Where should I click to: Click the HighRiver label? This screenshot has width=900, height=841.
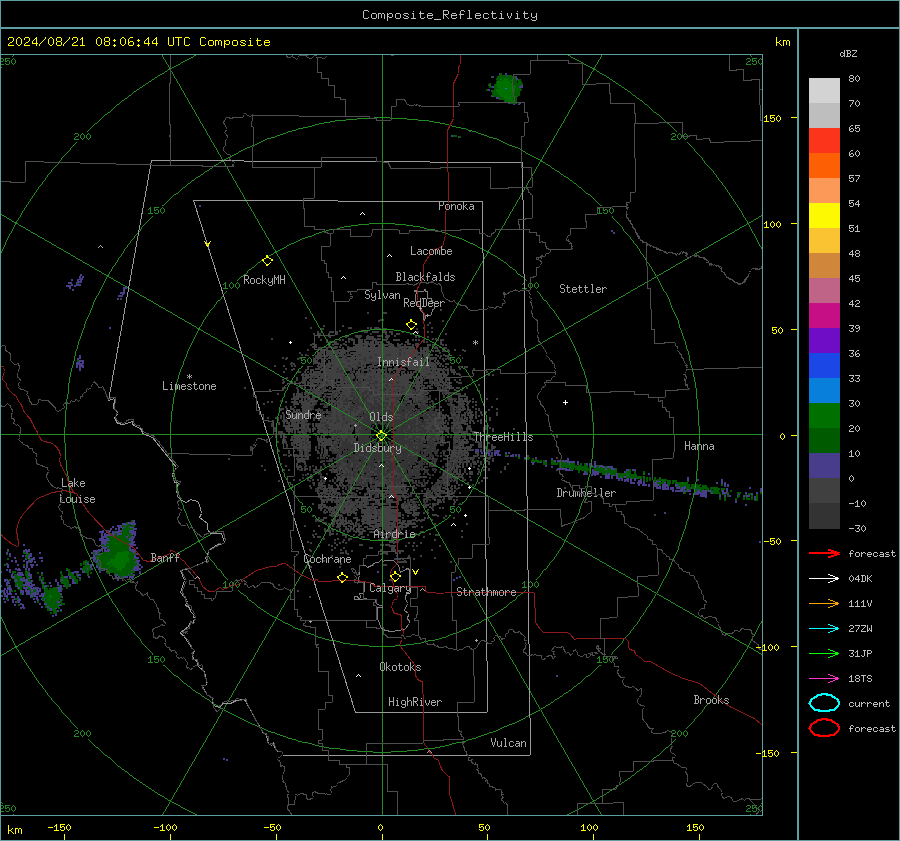(x=415, y=702)
